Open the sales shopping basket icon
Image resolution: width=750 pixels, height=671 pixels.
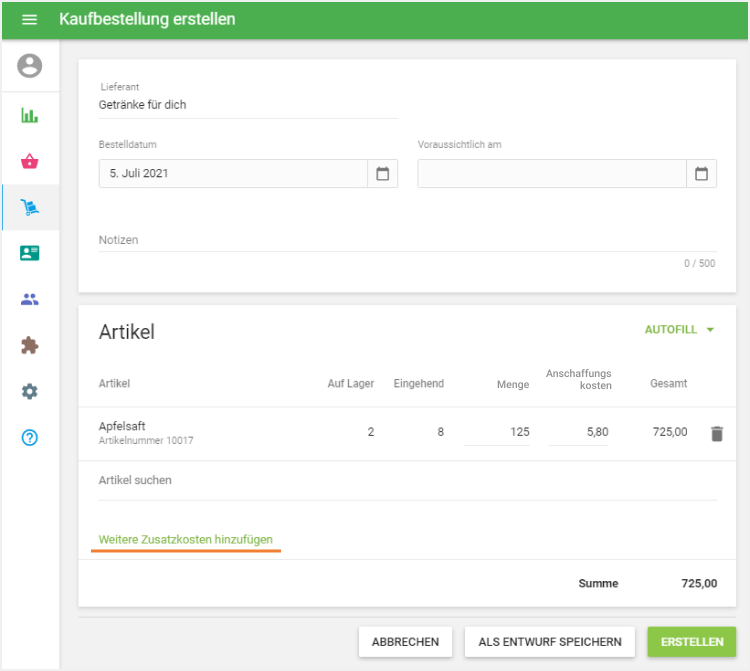(x=30, y=161)
